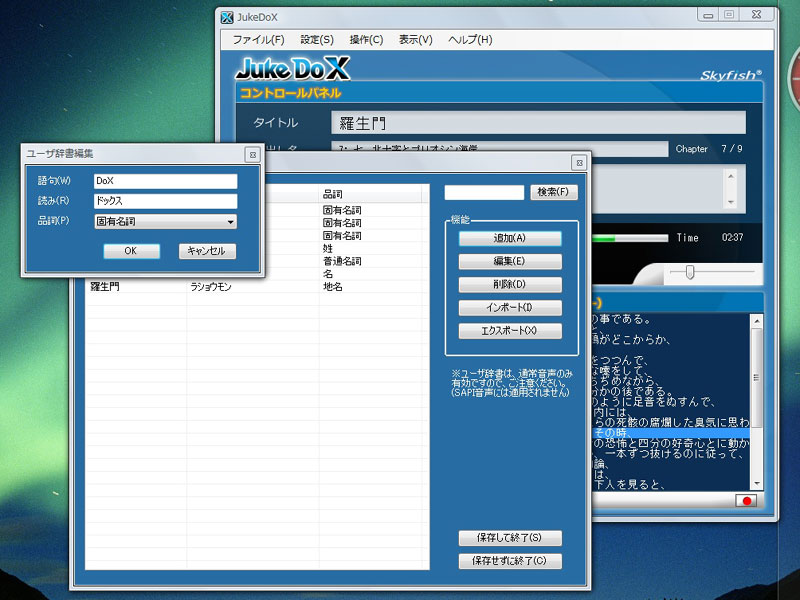The image size is (800, 600).
Task: Click the ラショウモン reading cell
Action: pyautogui.click(x=211, y=287)
